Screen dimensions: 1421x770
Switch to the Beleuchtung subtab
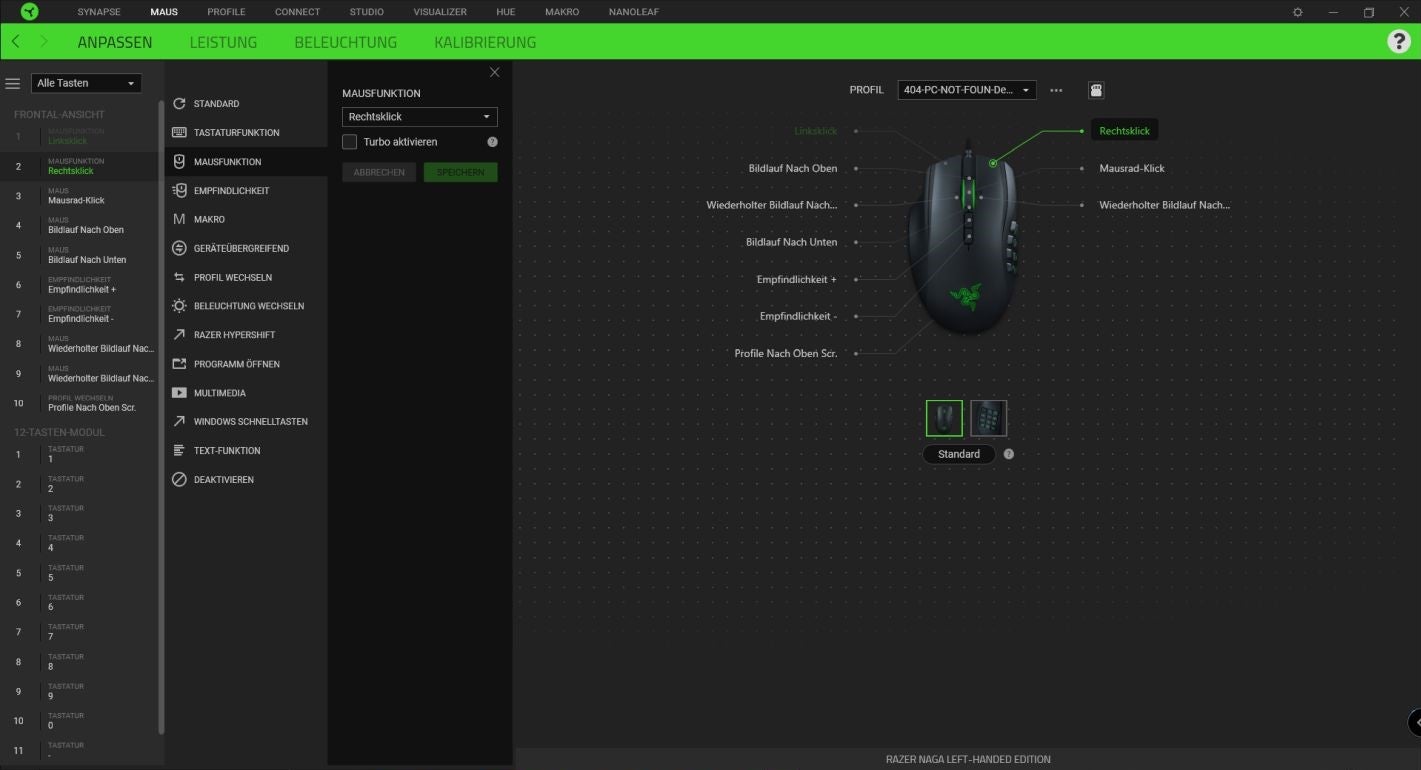click(345, 42)
